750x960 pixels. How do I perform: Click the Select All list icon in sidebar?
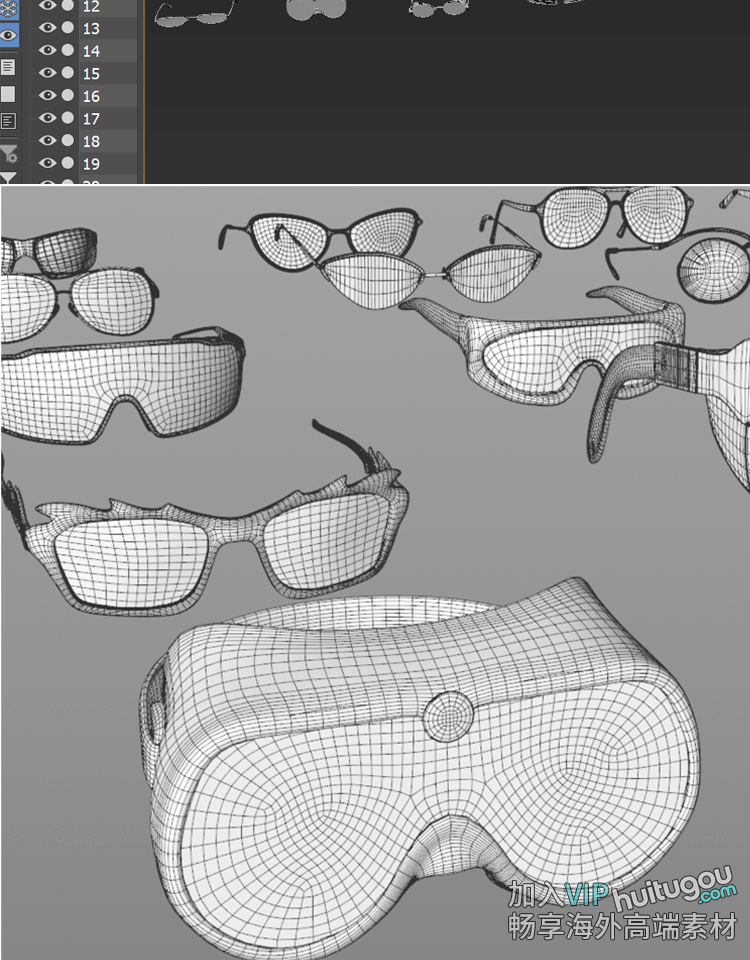coord(8,66)
